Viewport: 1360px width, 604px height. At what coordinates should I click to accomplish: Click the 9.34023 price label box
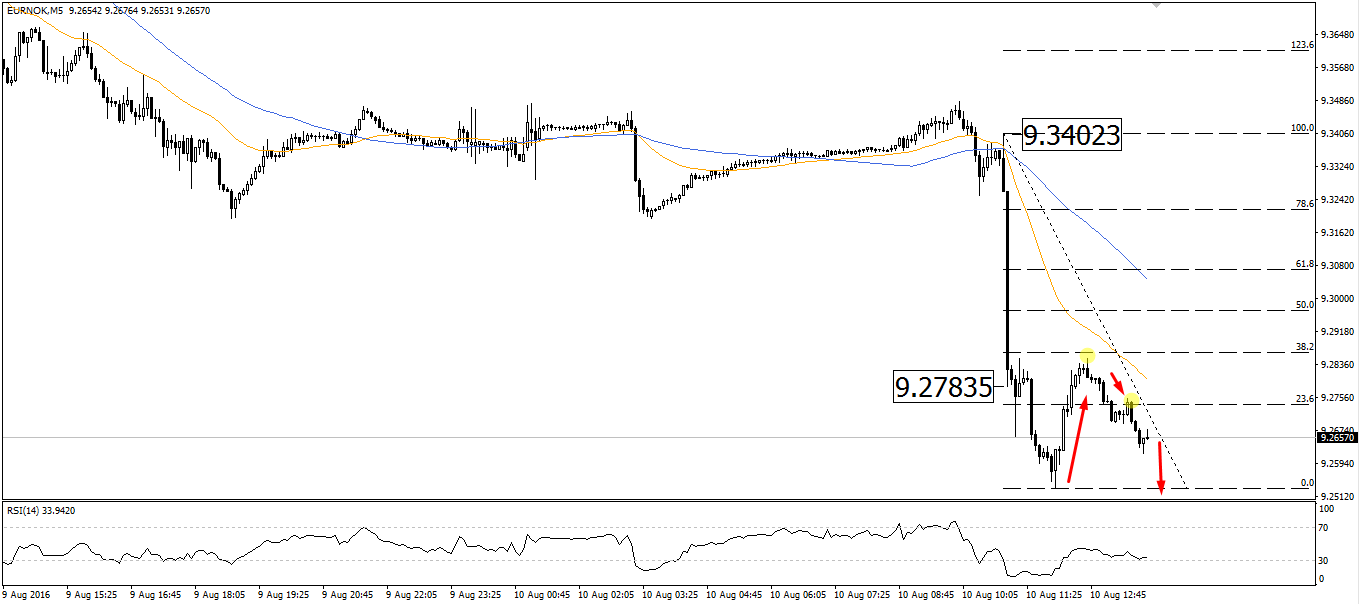1071,134
